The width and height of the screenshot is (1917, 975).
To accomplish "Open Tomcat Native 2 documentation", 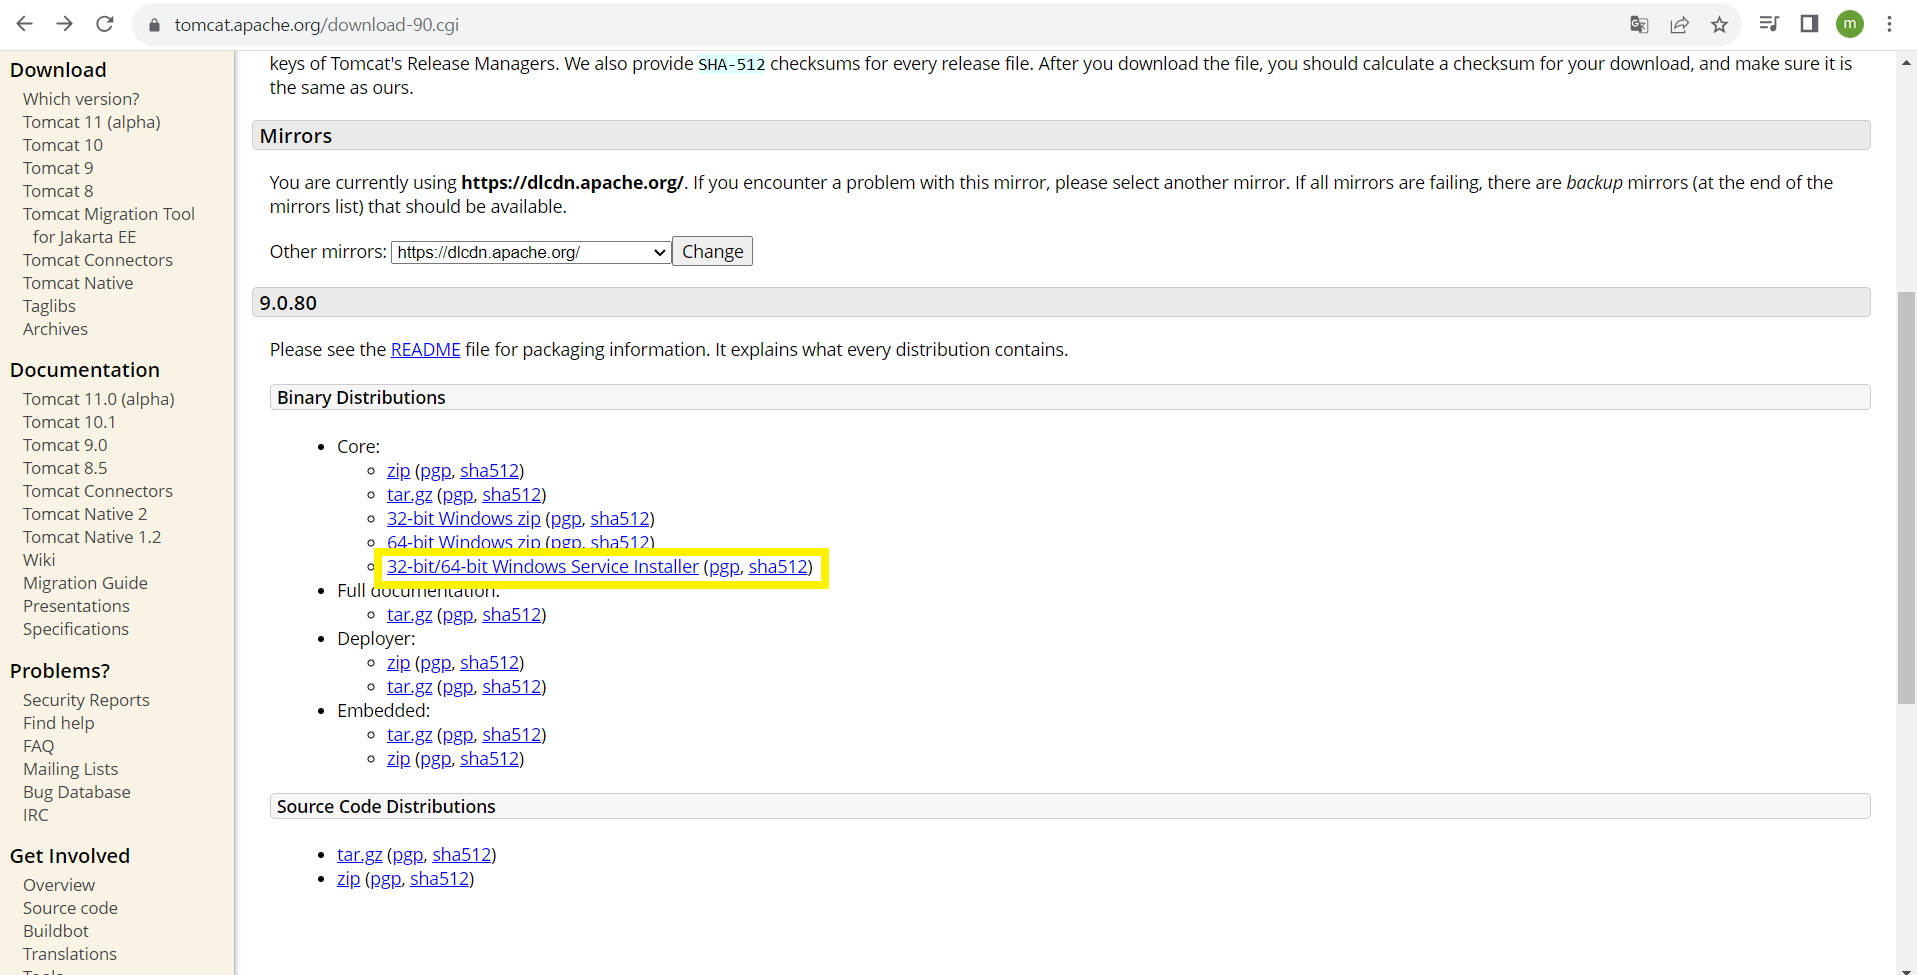I will point(85,514).
